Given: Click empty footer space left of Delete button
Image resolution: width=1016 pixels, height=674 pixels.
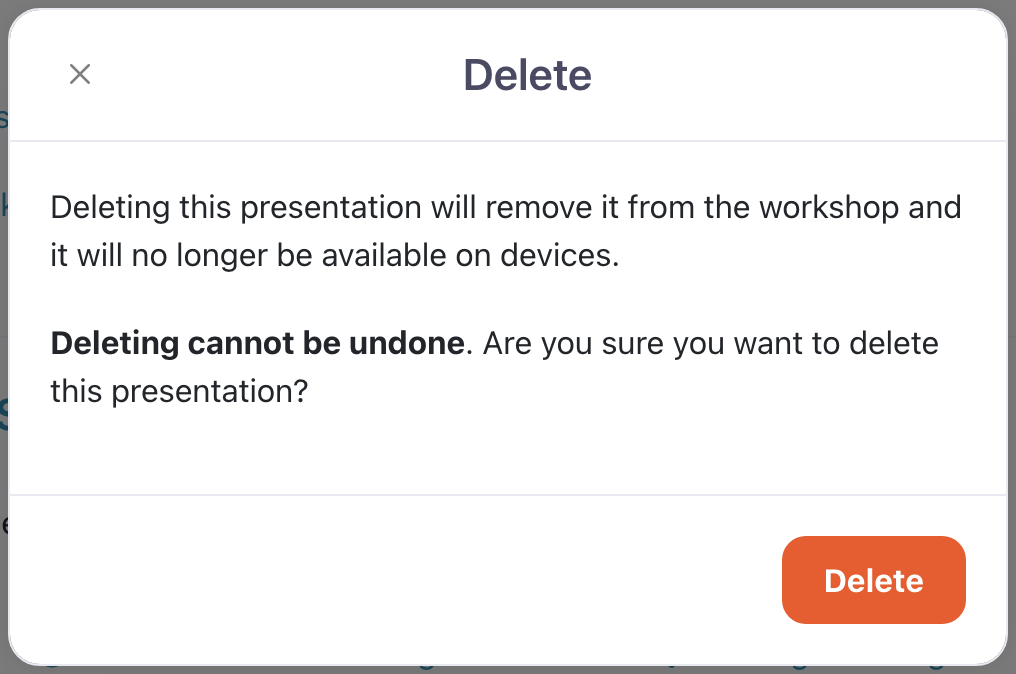Looking at the screenshot, I should tap(400, 580).
